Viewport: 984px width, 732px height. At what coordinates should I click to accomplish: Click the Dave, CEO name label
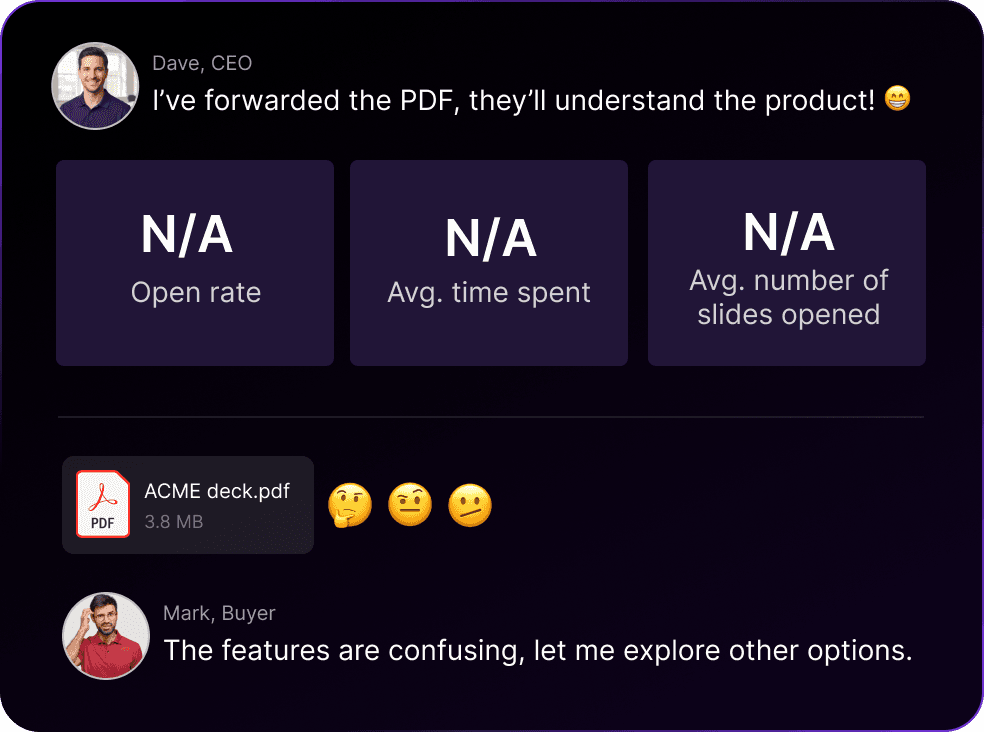point(202,63)
